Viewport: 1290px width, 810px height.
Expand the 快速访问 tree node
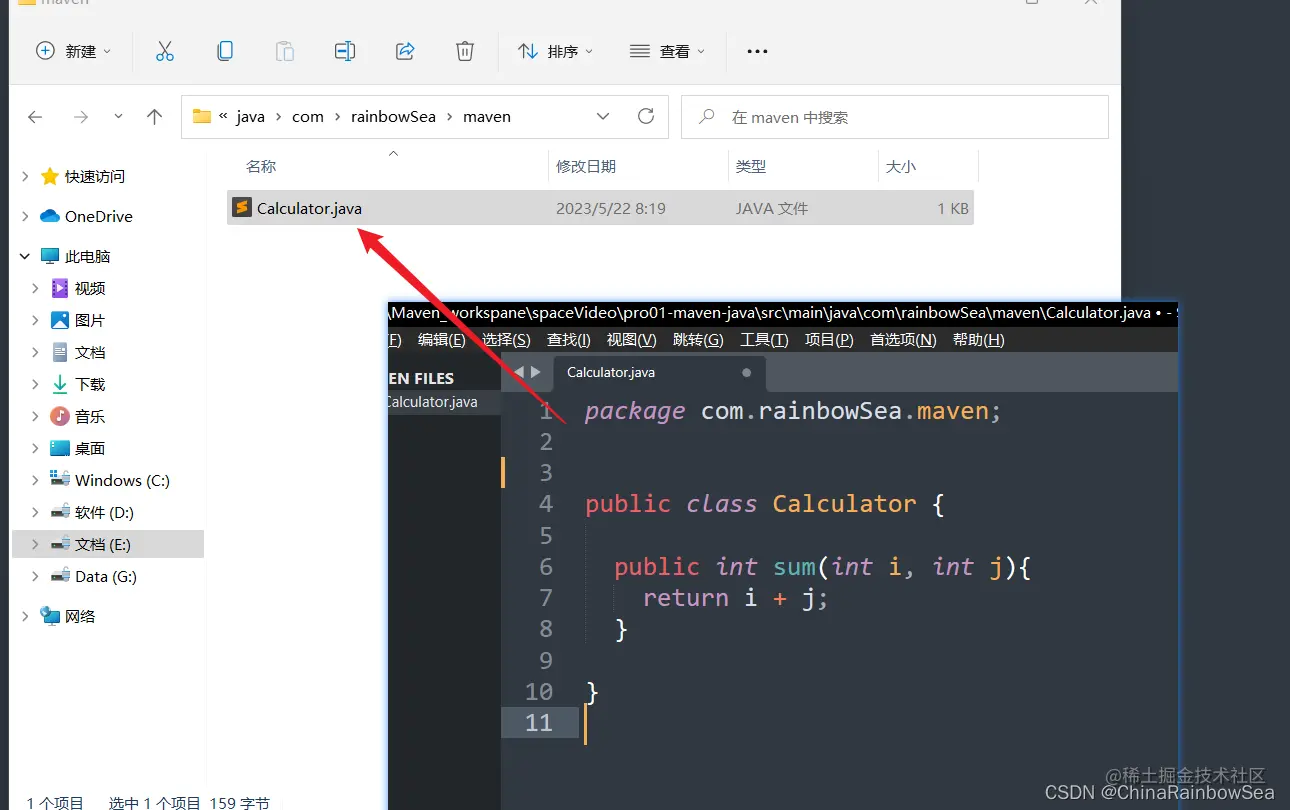(x=25, y=176)
